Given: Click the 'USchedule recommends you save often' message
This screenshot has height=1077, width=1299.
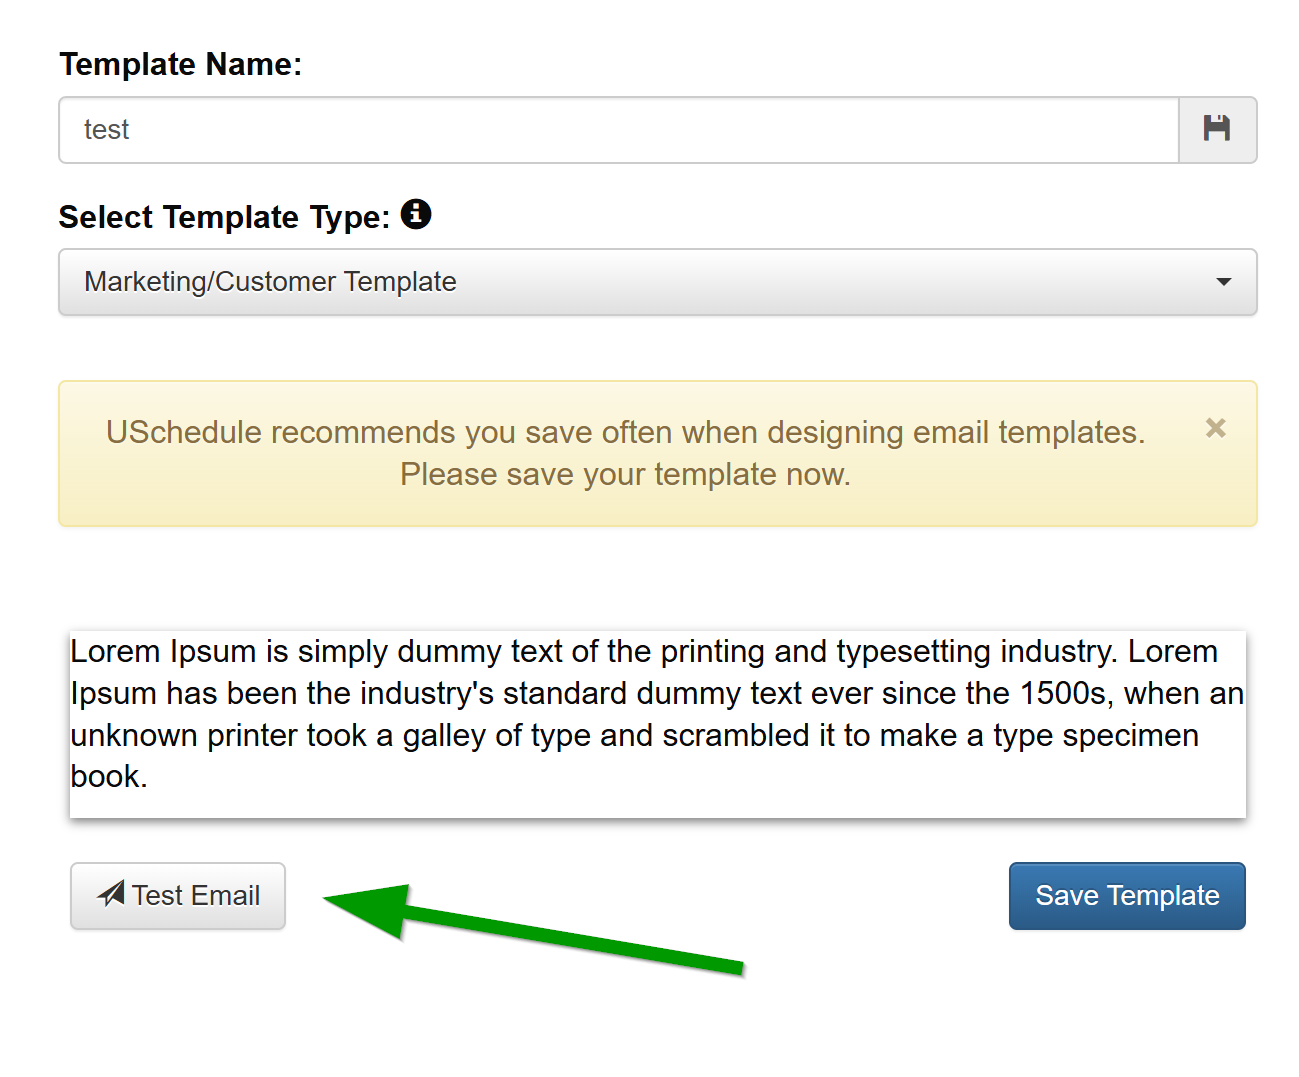Looking at the screenshot, I should point(625,432).
